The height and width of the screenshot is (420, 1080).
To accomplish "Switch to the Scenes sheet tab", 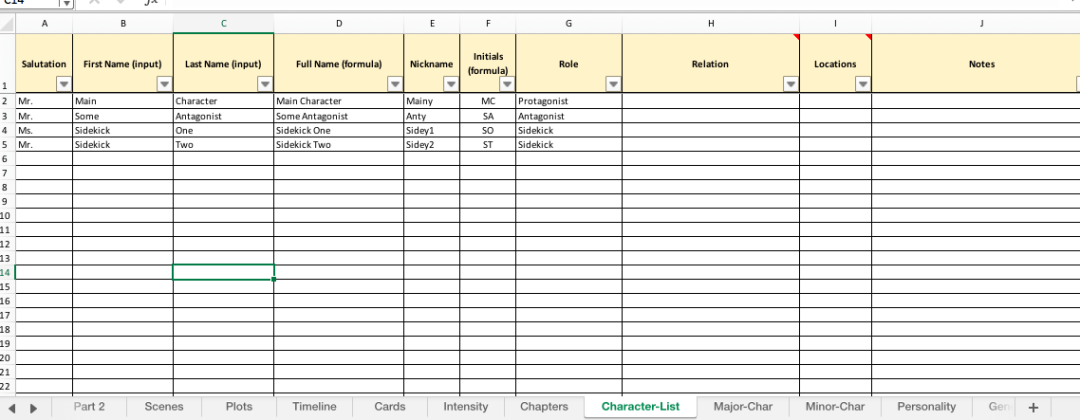I will [164, 406].
